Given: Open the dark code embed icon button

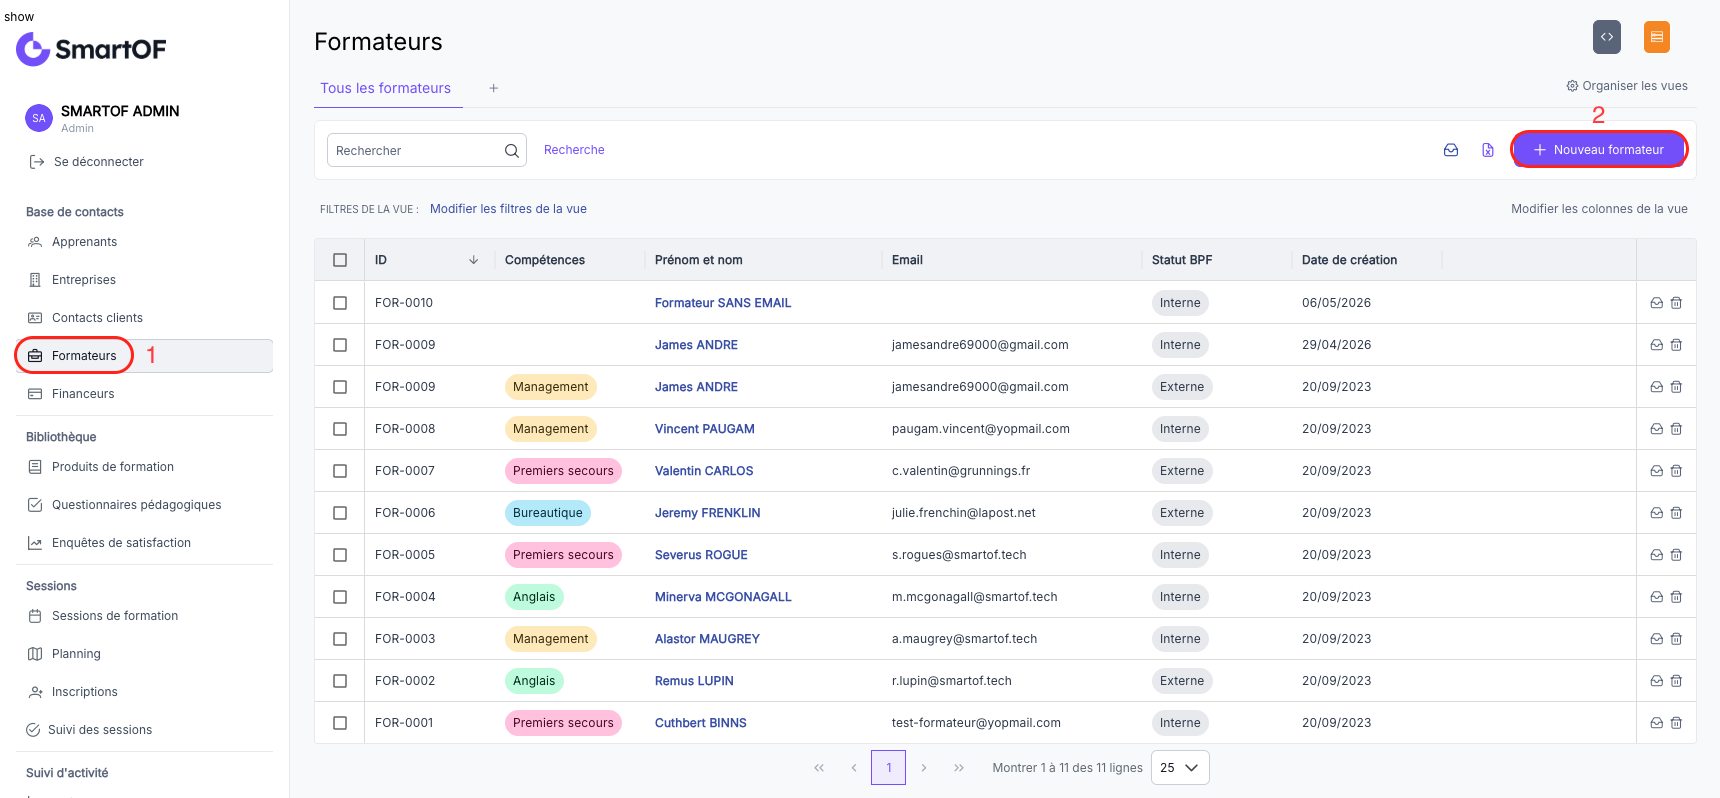Looking at the screenshot, I should [x=1607, y=37].
